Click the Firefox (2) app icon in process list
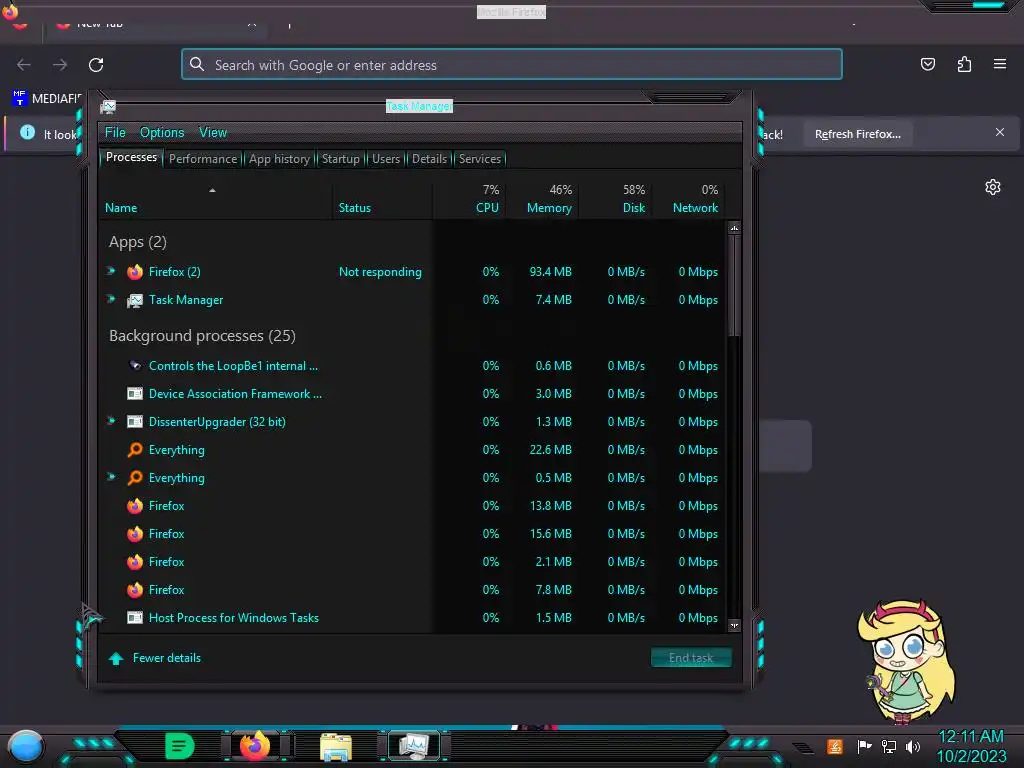Screen dimensions: 1024x768 (135, 272)
